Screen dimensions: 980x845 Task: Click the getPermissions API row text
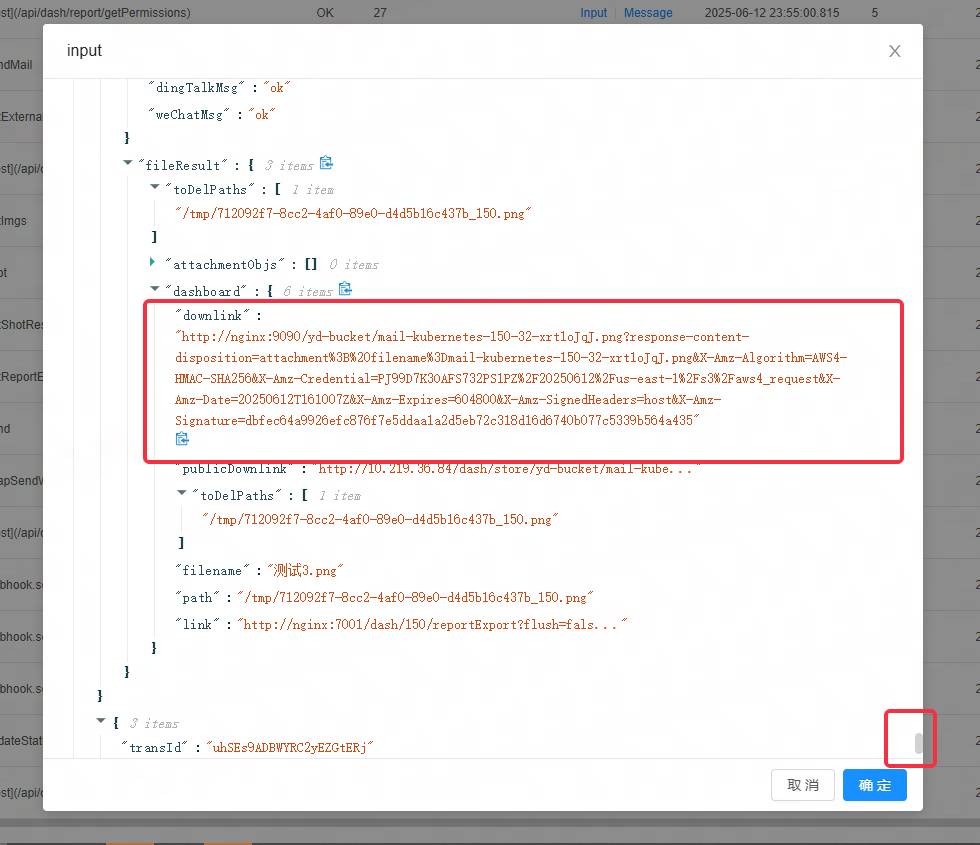96,12
